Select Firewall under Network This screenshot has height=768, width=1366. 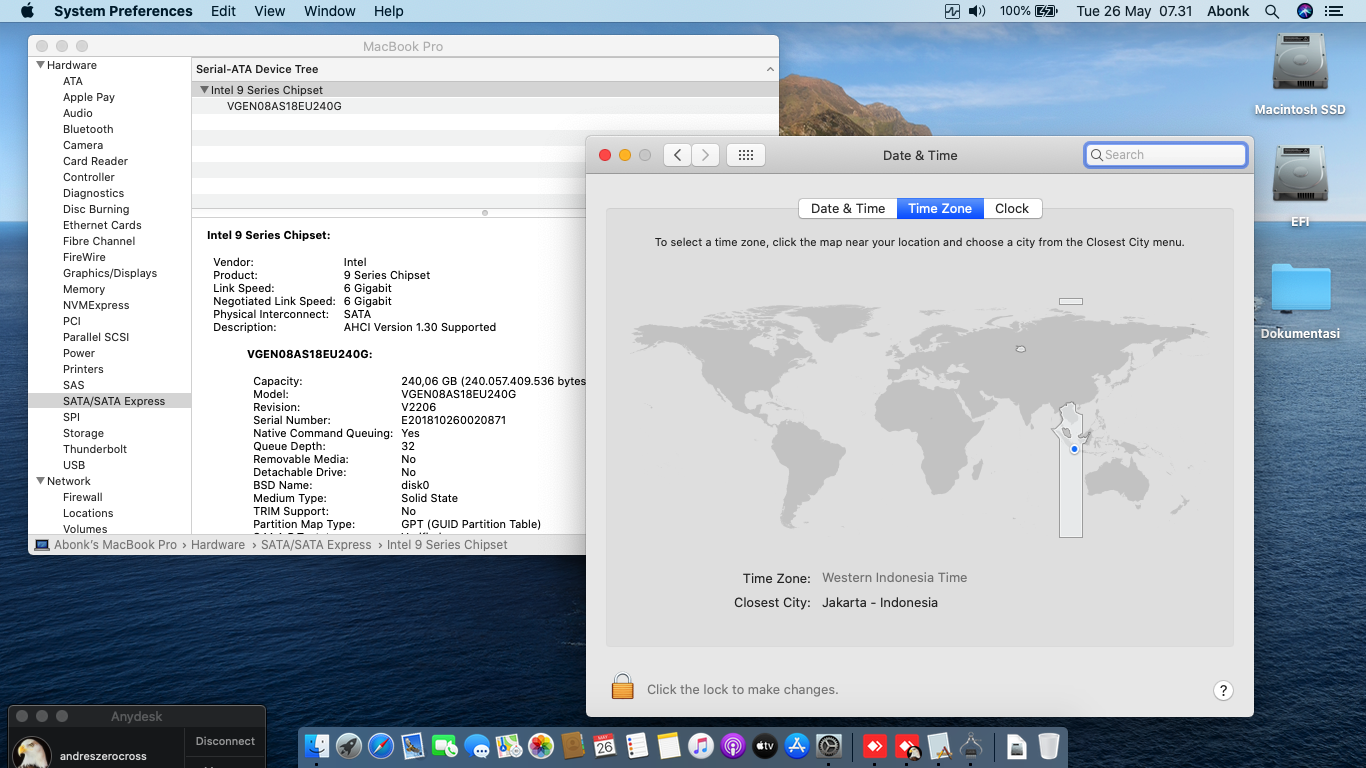pos(83,497)
